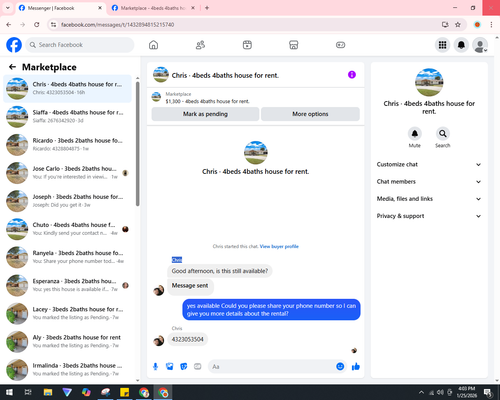Expand the Chat members section
Image resolution: width=500 pixels, height=400 pixels.
[429, 182]
